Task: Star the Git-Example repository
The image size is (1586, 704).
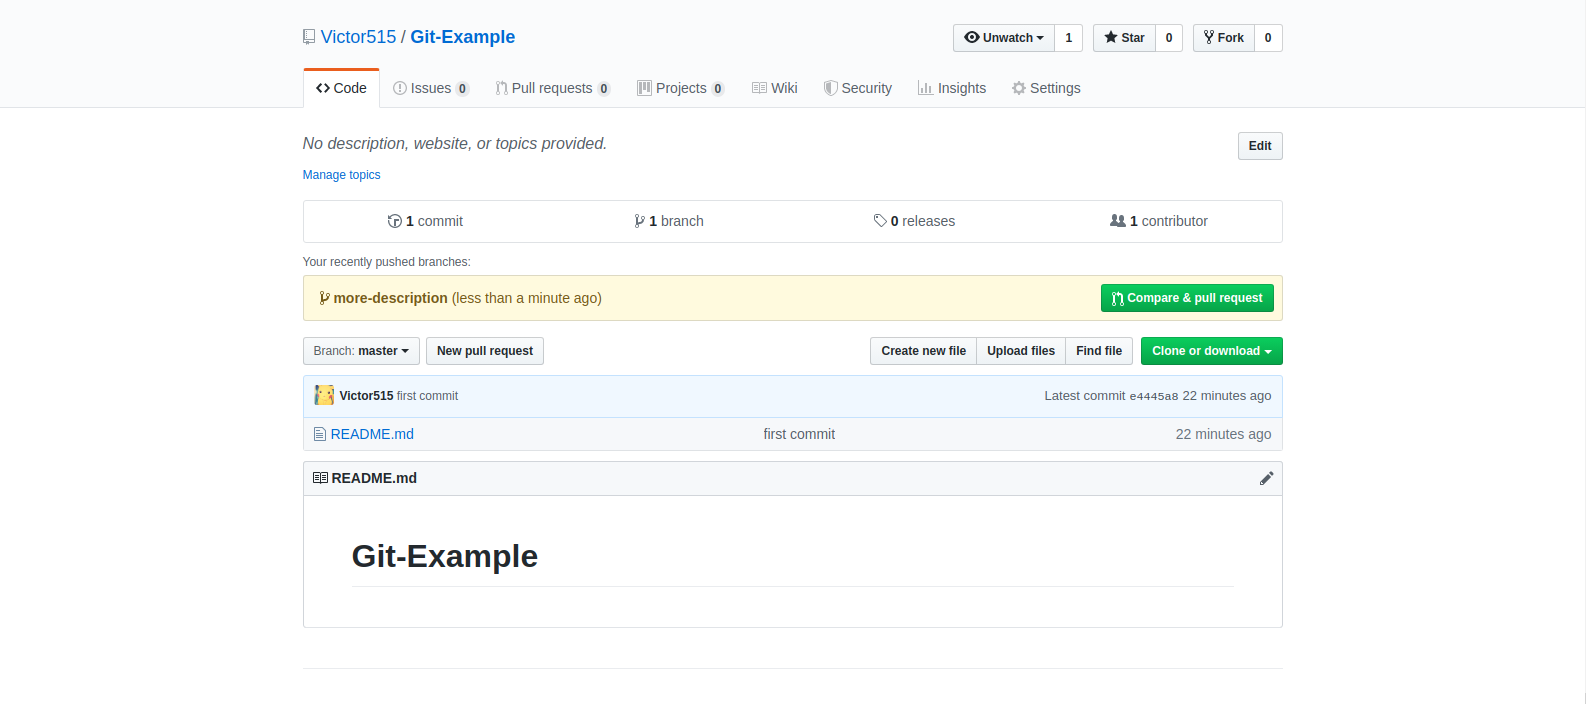Action: click(x=1124, y=38)
